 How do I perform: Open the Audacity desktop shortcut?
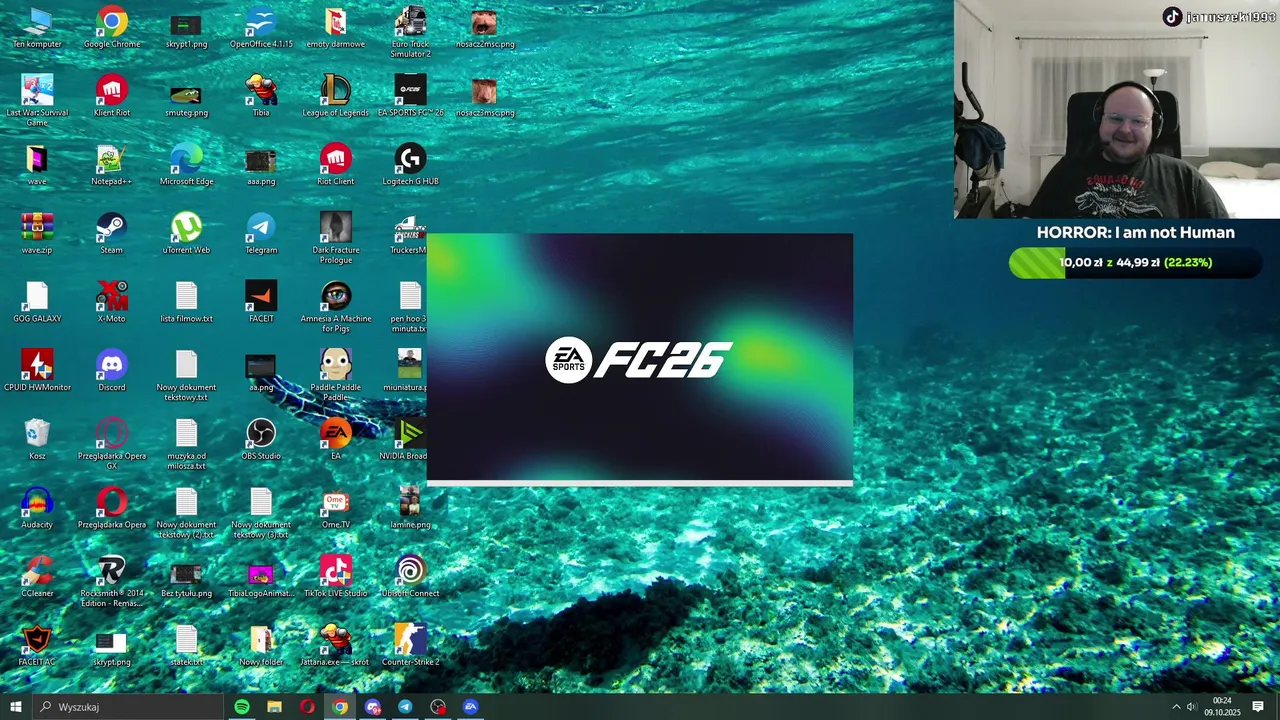click(x=37, y=508)
